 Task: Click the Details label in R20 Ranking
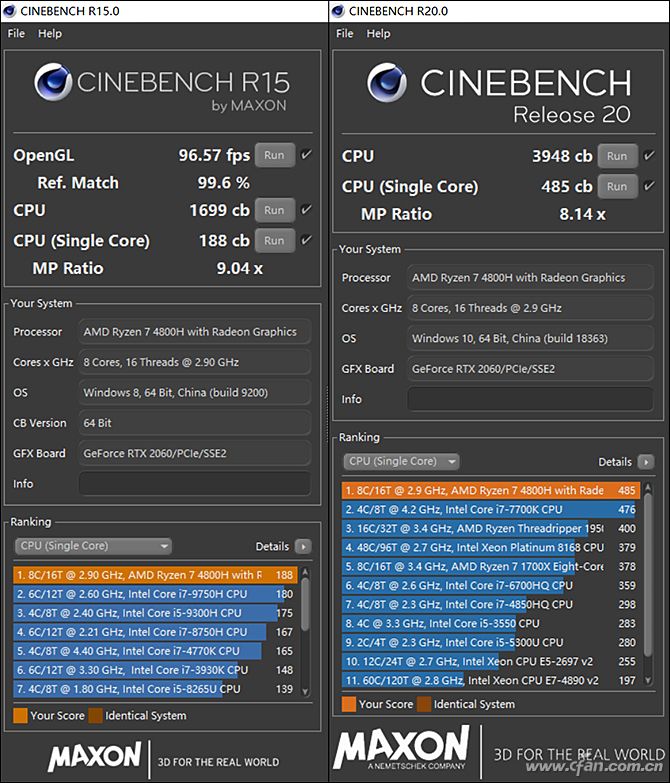pos(615,462)
